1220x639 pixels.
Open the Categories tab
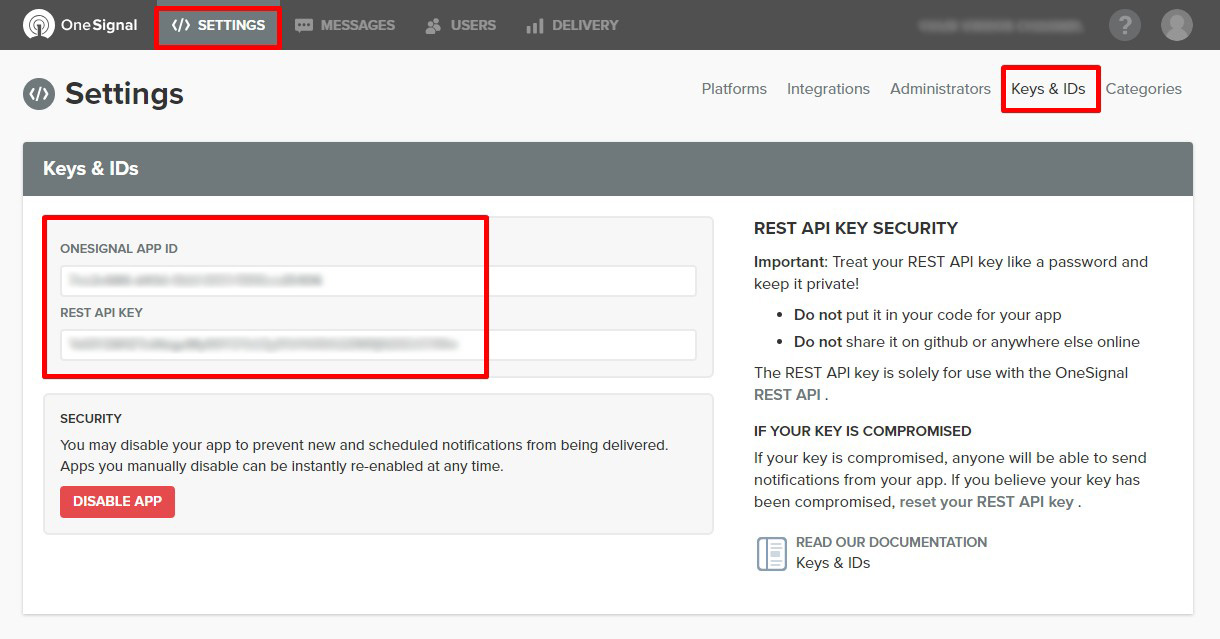pos(1143,89)
